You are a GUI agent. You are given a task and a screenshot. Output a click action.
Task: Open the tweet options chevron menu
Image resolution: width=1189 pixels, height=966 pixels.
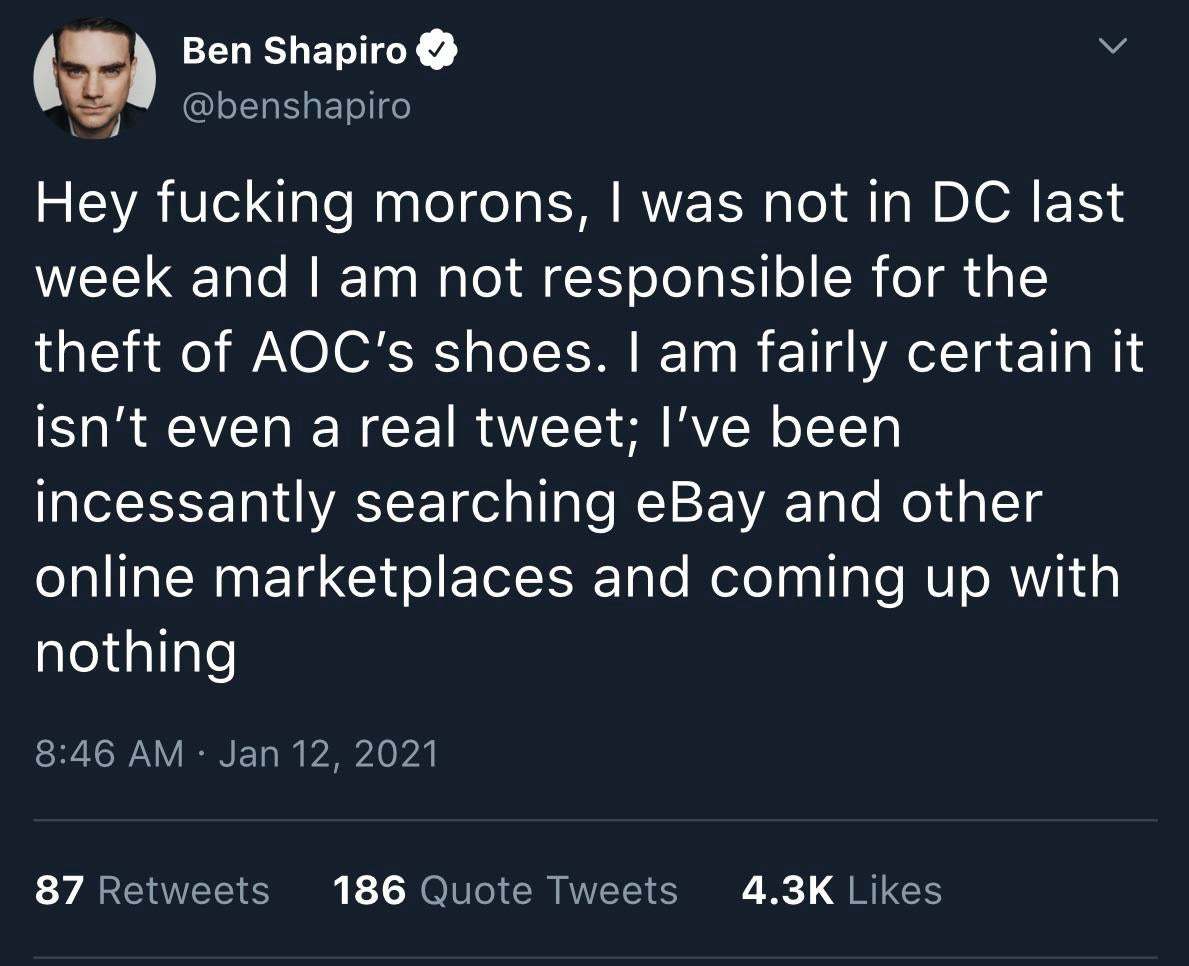(1112, 45)
